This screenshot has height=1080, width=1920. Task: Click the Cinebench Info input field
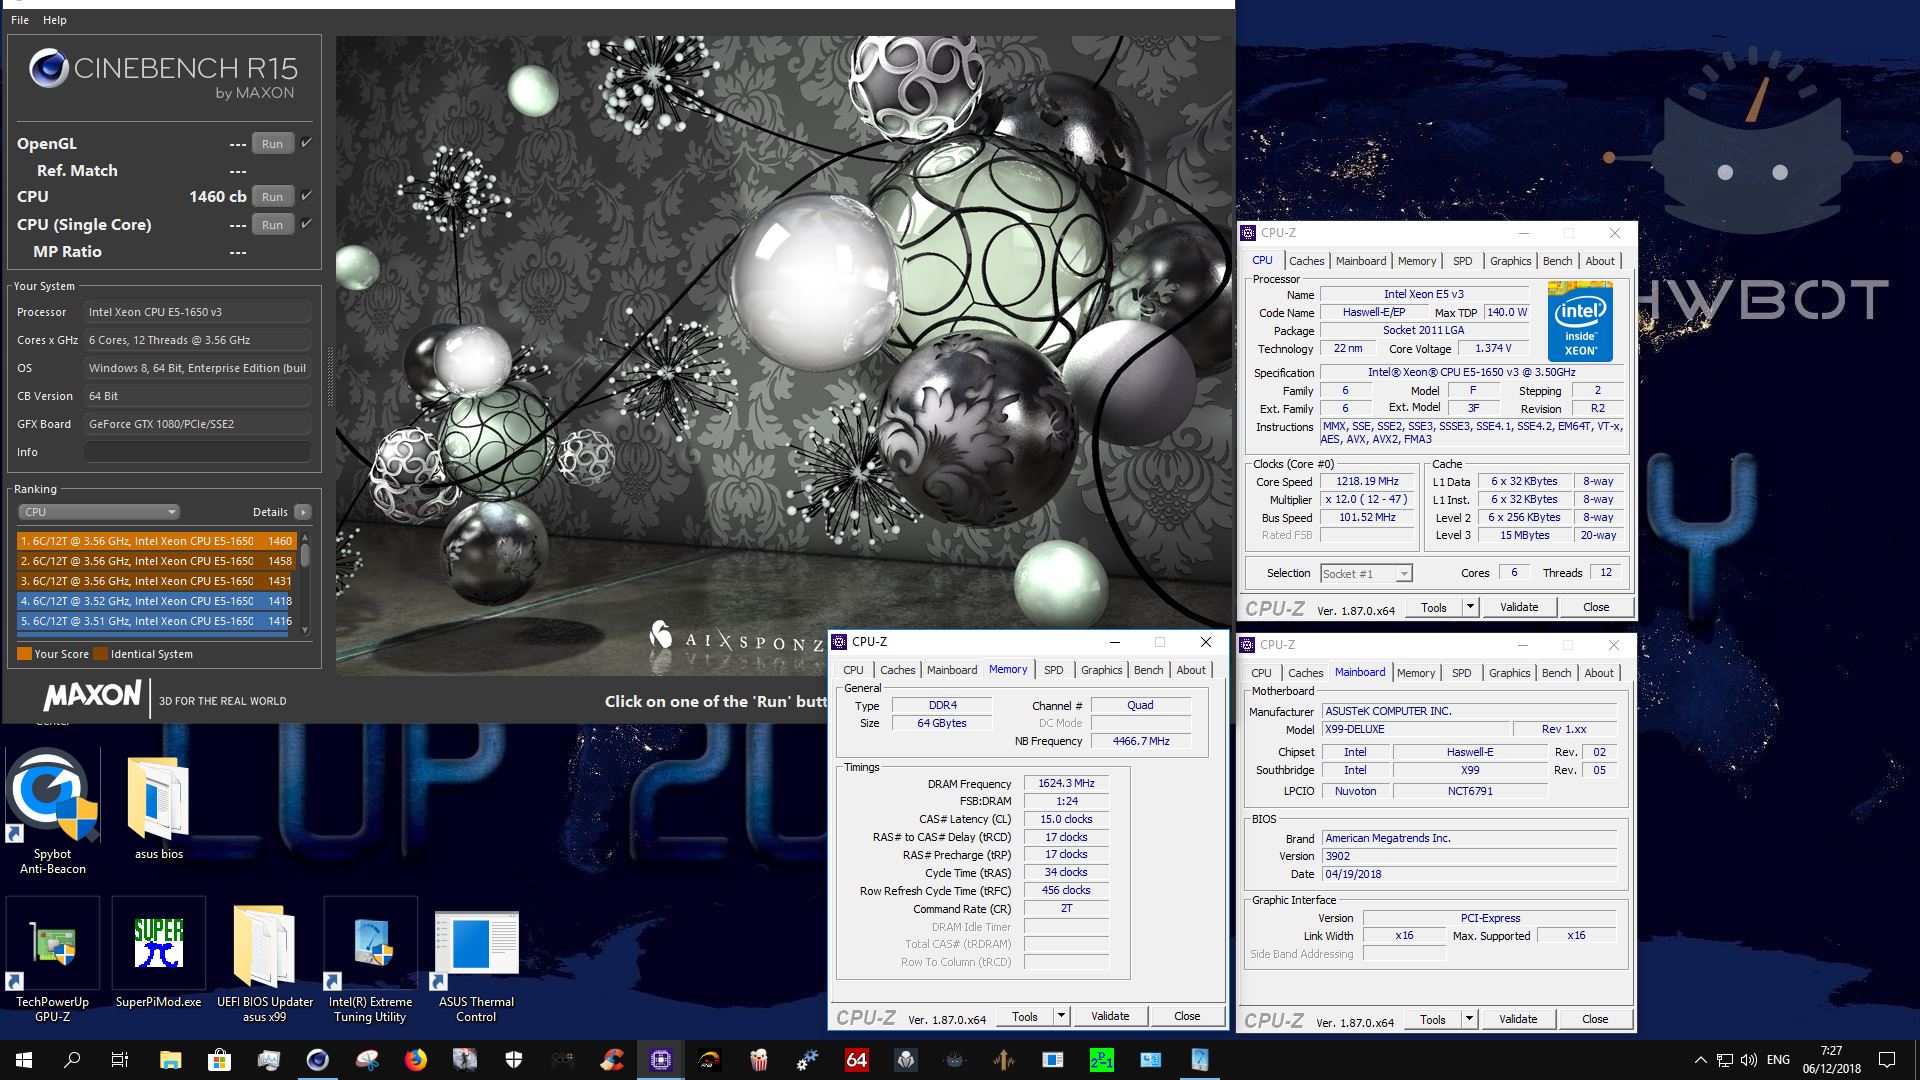click(x=198, y=452)
